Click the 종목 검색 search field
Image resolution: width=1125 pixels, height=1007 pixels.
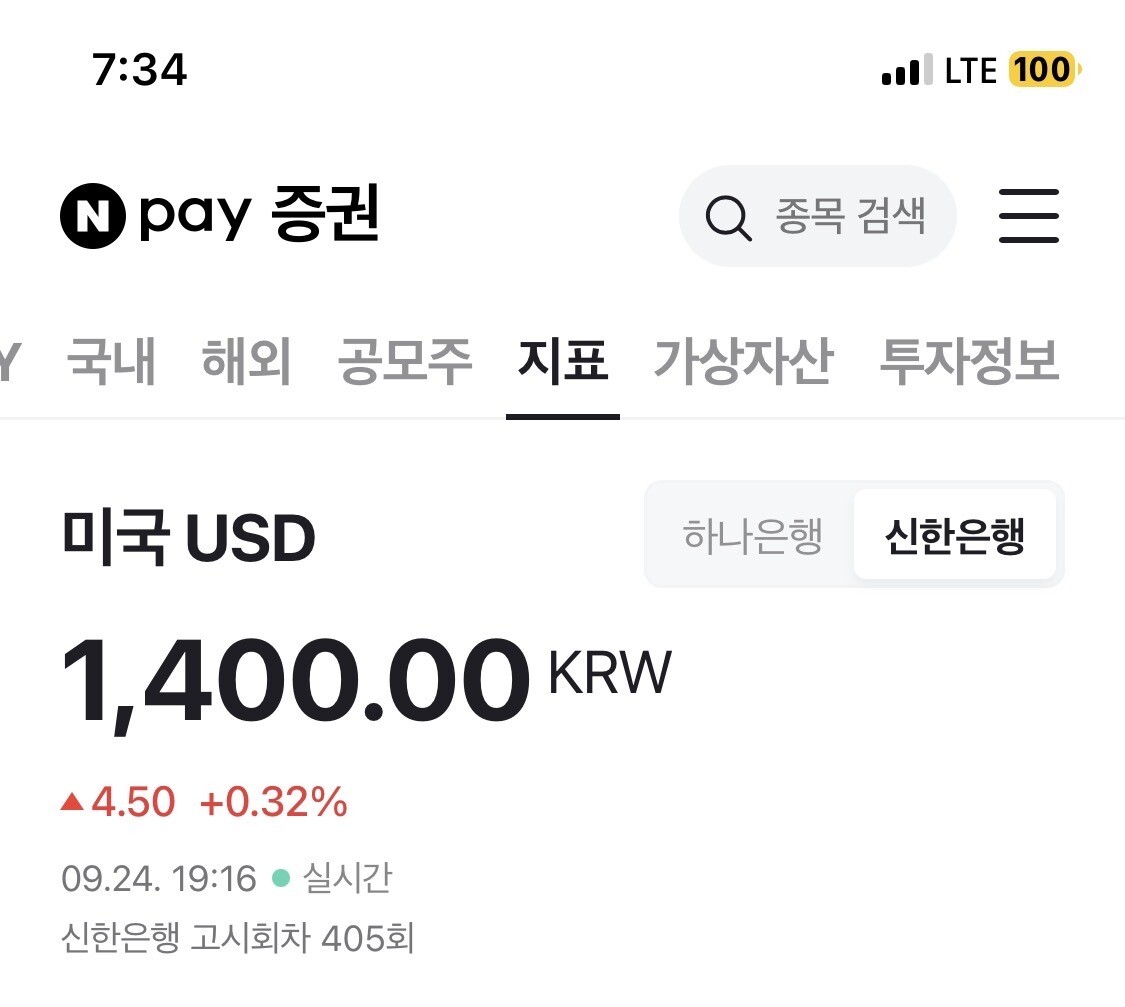849,216
